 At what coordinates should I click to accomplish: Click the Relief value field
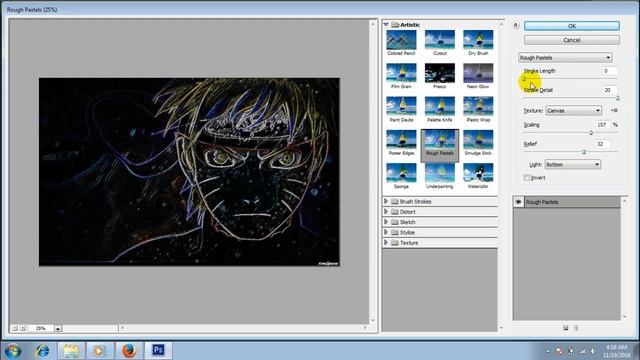click(x=602, y=144)
